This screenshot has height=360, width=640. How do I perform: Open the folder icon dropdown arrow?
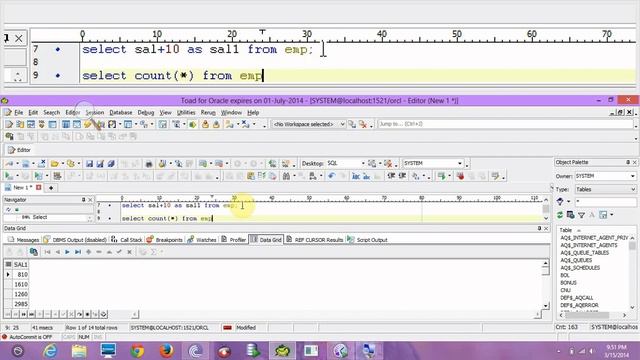click(x=62, y=164)
